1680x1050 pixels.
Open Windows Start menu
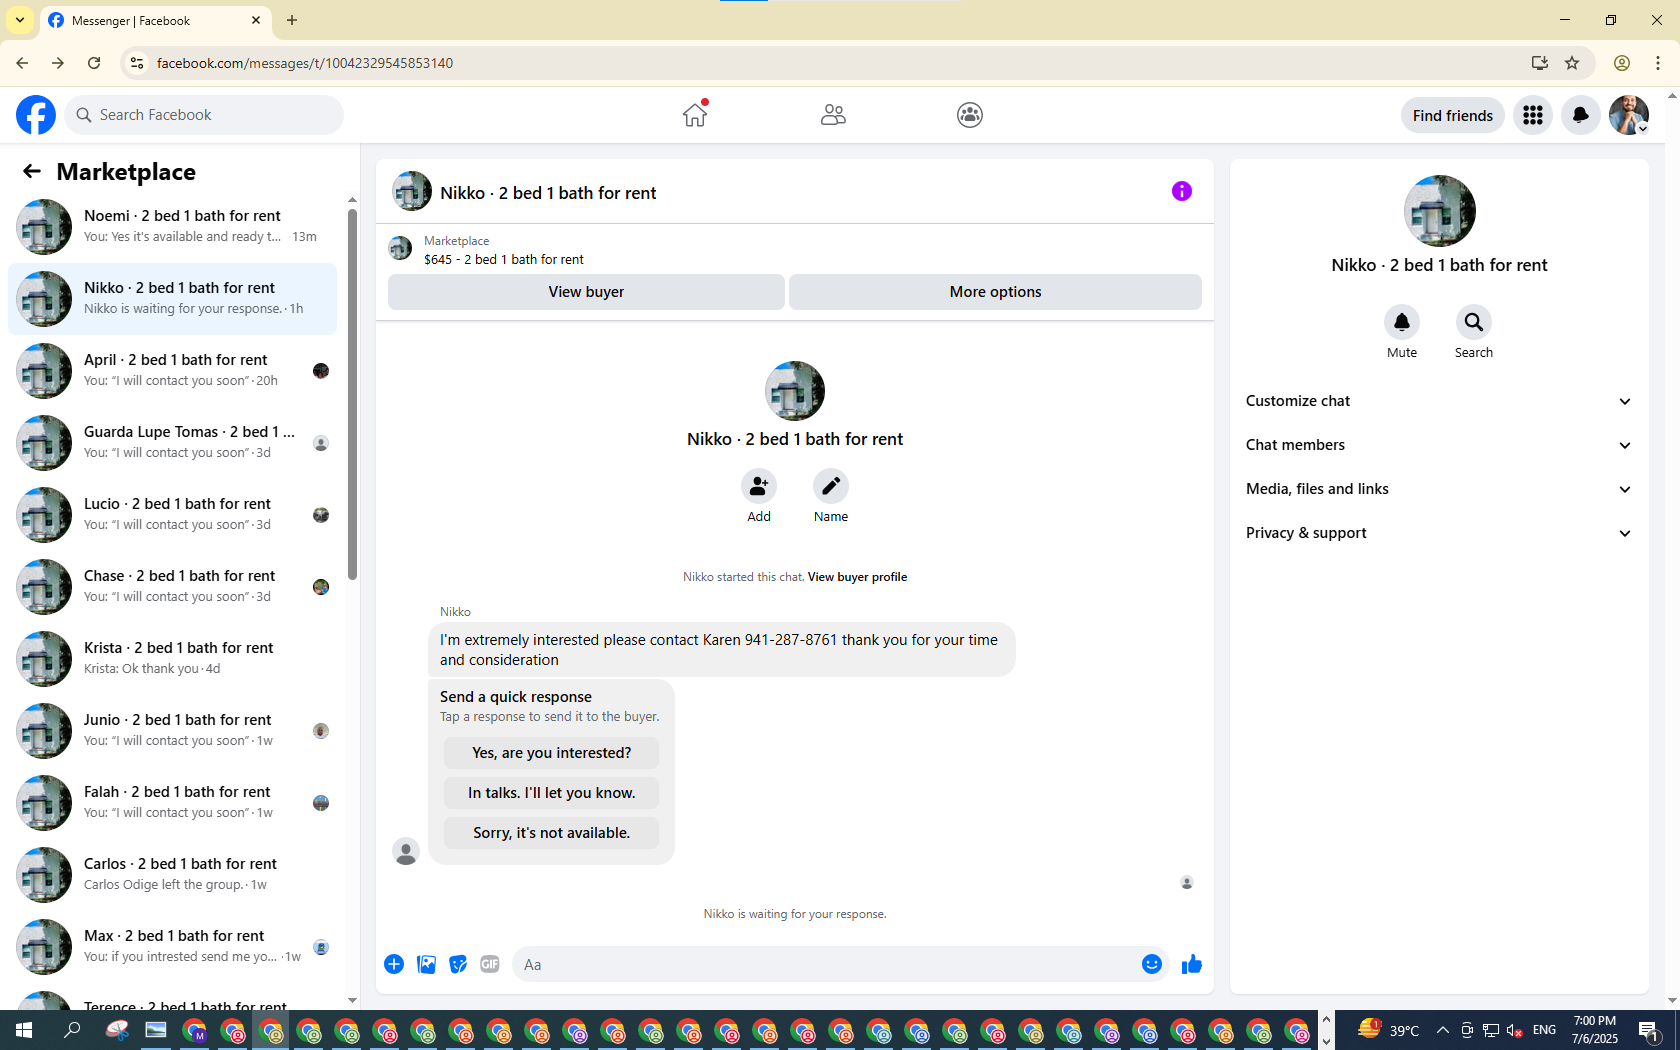pos(24,1030)
